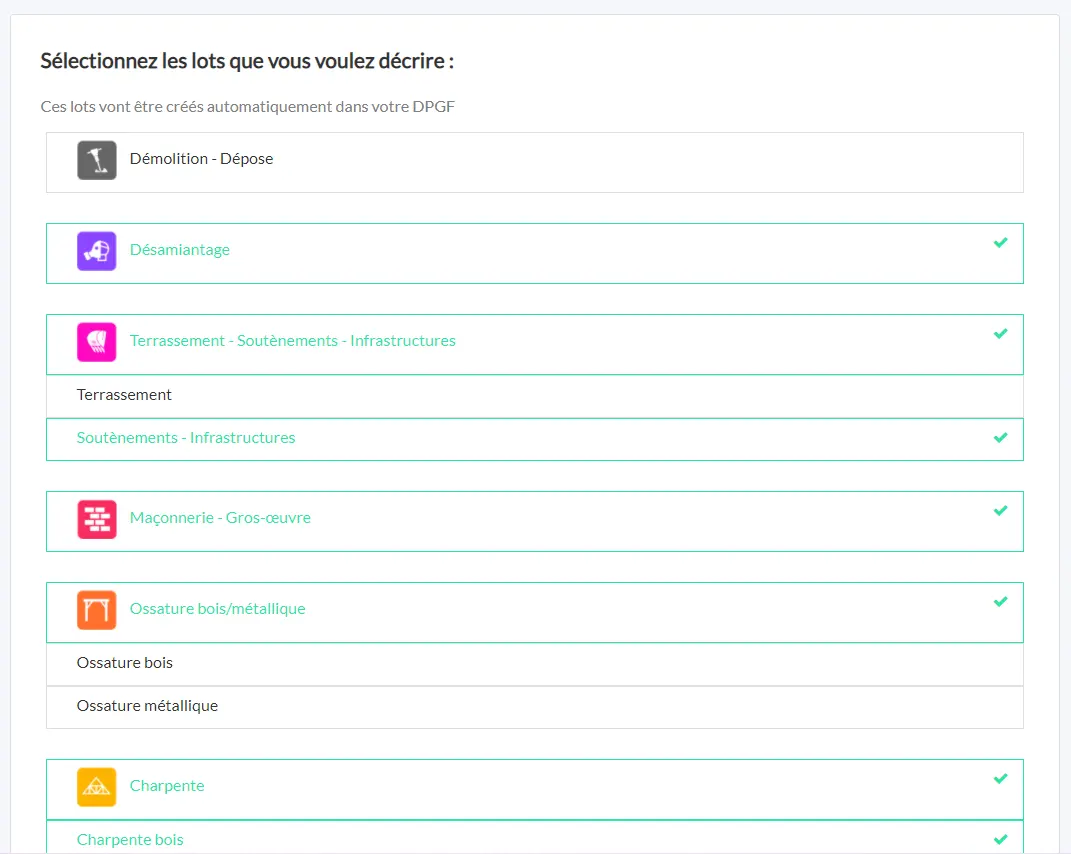Click the Soutènements - Infrastructures sub-lot label
Image resolution: width=1071 pixels, height=854 pixels.
click(186, 438)
